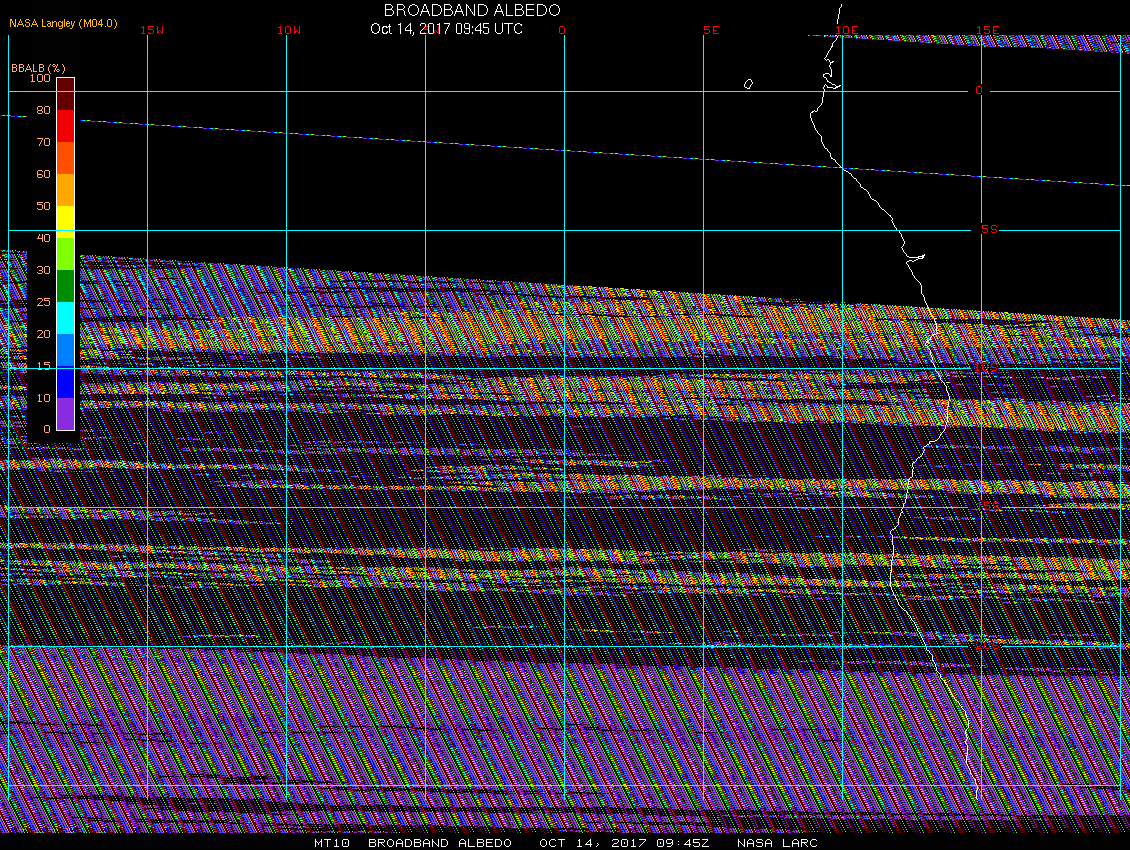Viewport: 1130px width, 850px height.
Task: Pick the light blue 15-20 legend swatch
Action: [66, 350]
